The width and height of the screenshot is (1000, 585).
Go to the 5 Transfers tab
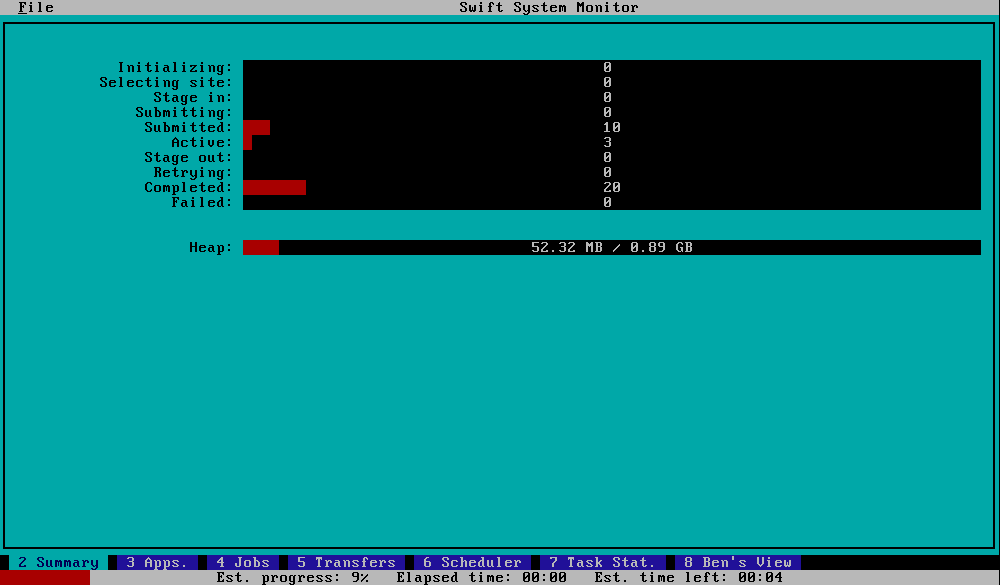[346, 562]
